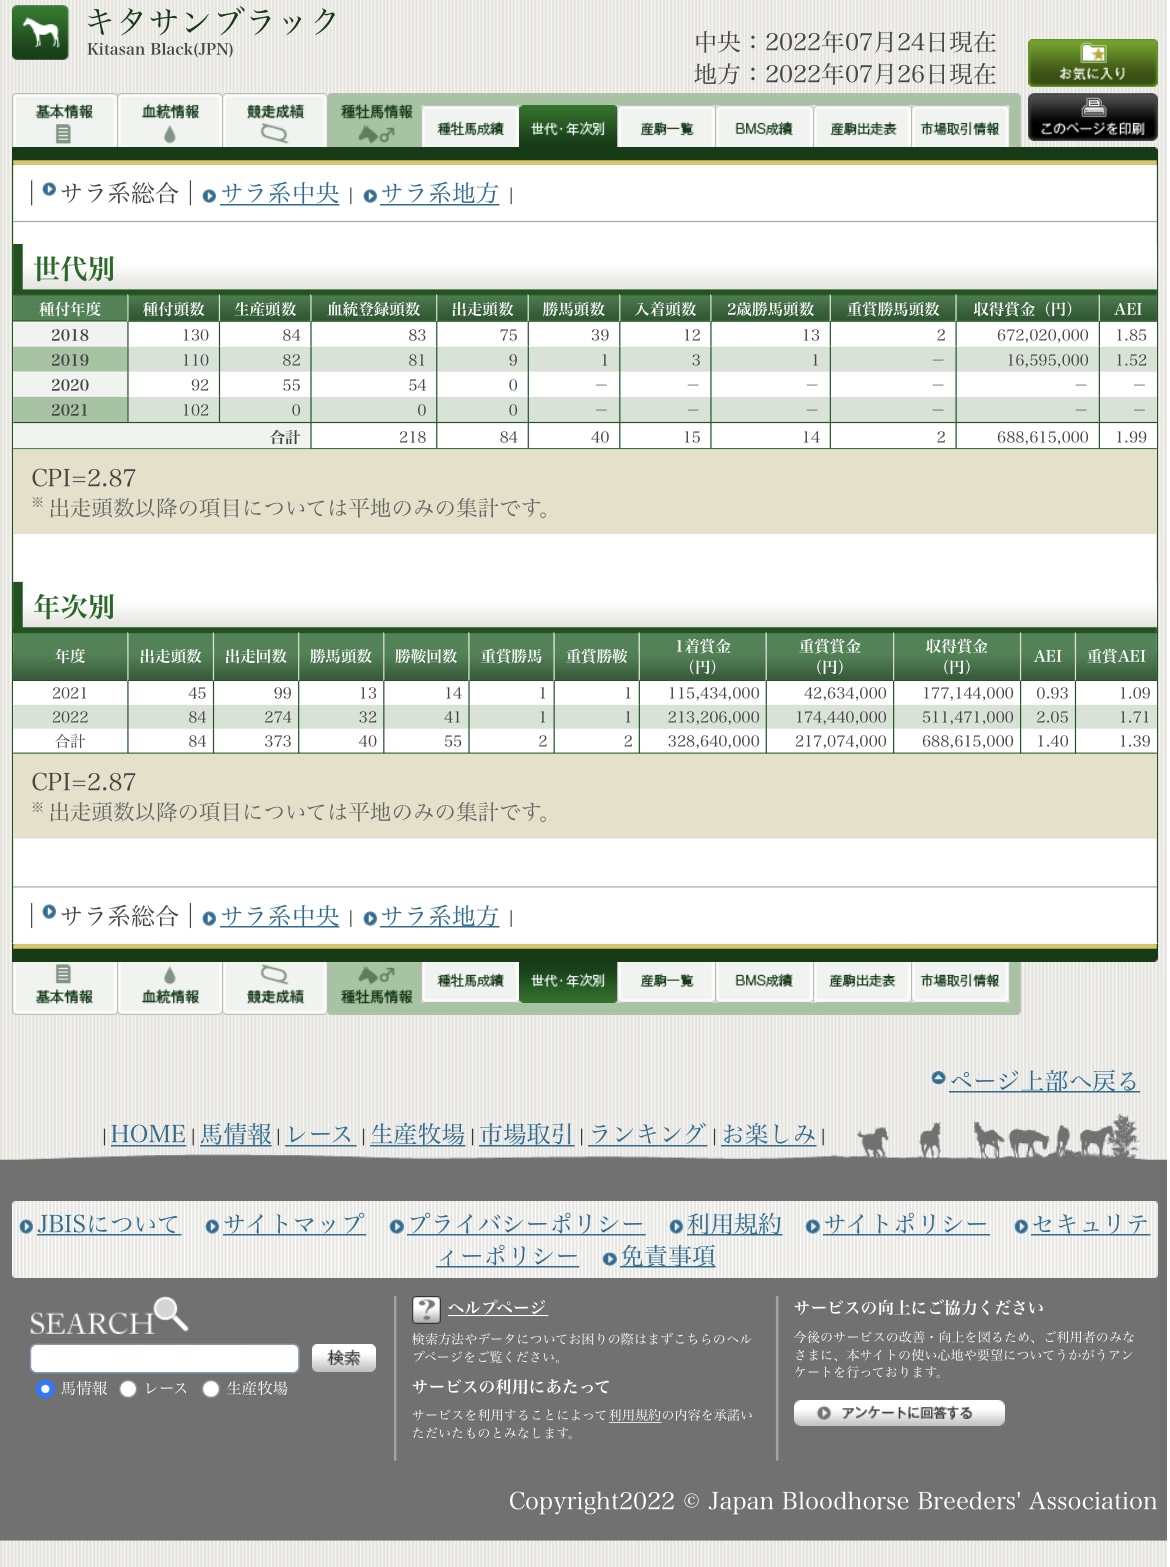This screenshot has height=1567, width=1170.
Task: Click track icon on bottom 競走成績 tab
Action: [274, 974]
